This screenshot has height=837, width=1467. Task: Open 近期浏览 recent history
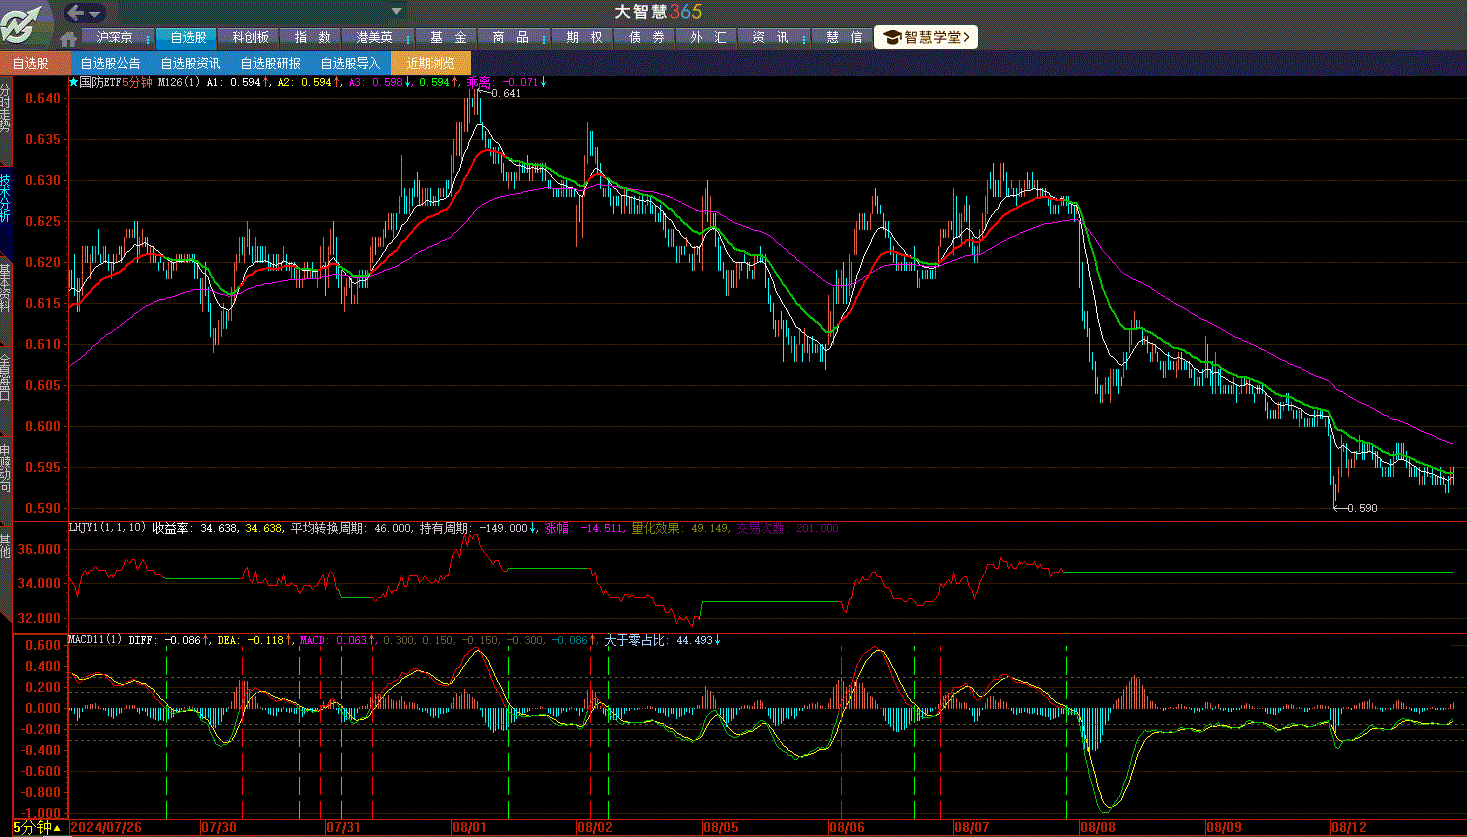[430, 63]
